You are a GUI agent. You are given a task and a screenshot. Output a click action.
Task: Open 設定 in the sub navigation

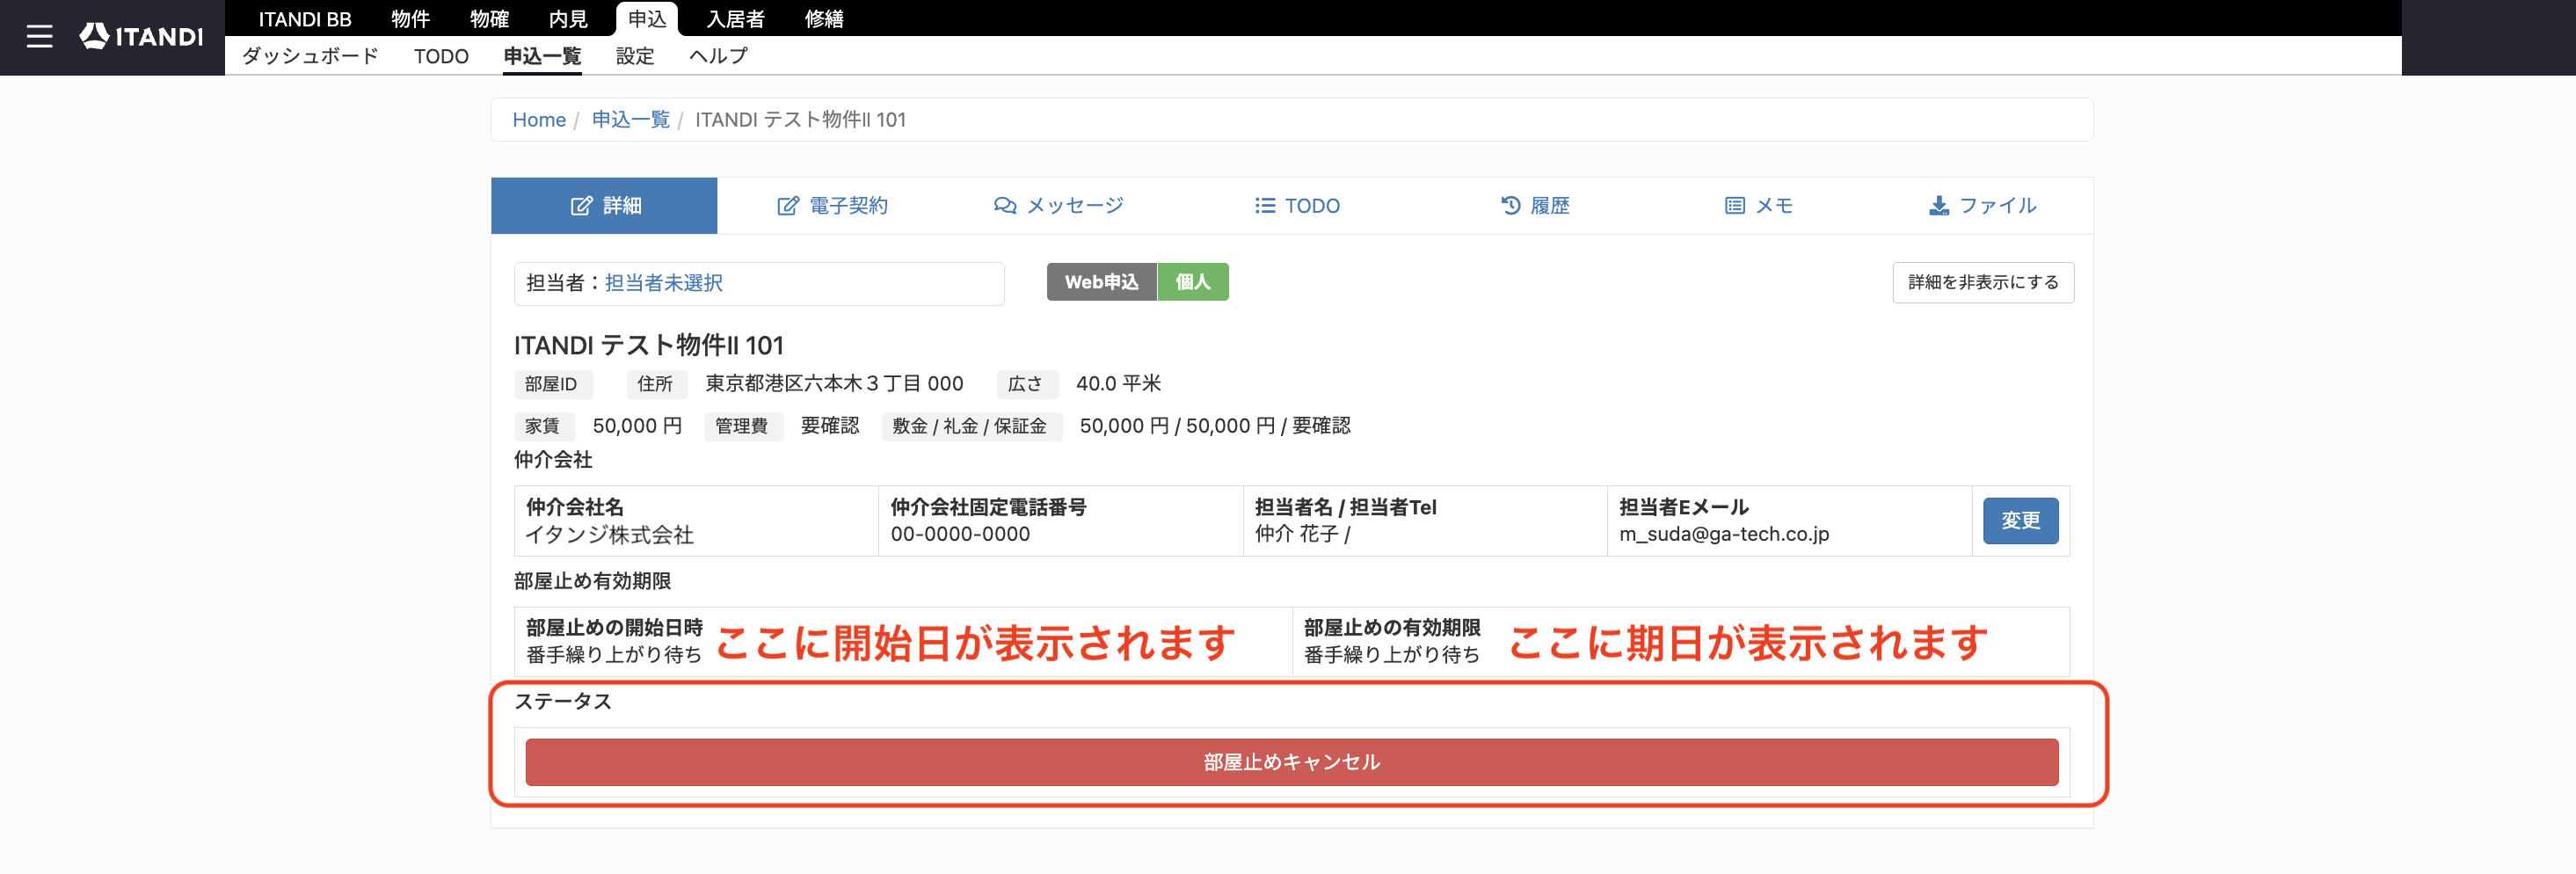[x=635, y=56]
